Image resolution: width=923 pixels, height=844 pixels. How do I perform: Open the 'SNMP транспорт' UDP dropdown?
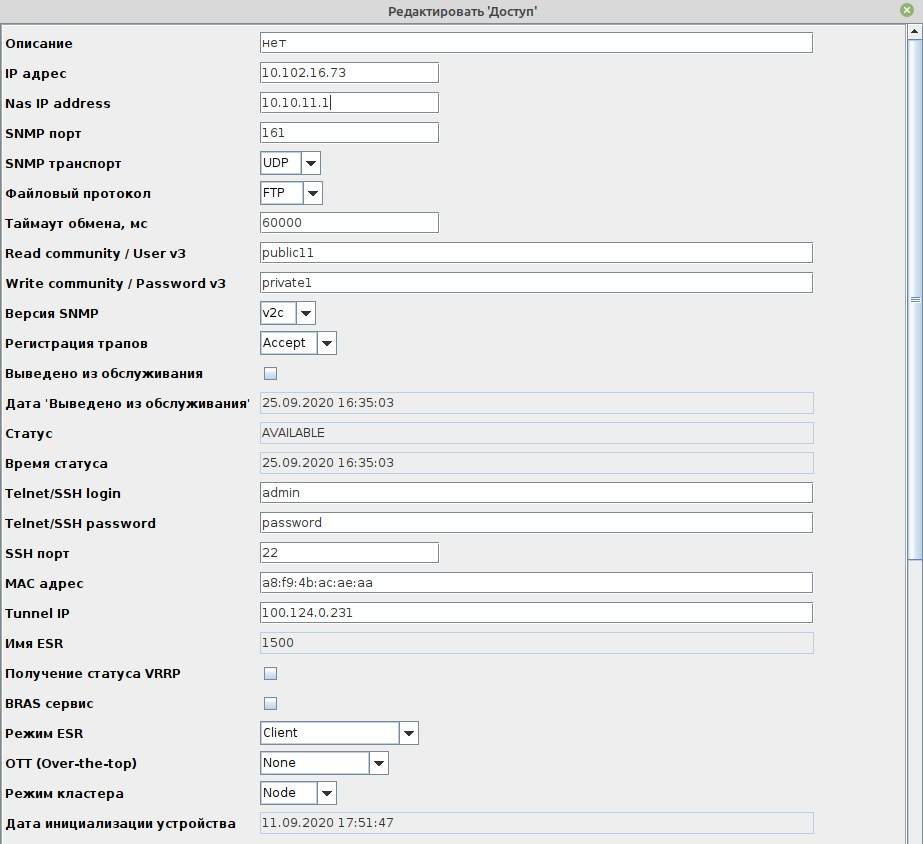click(x=311, y=163)
